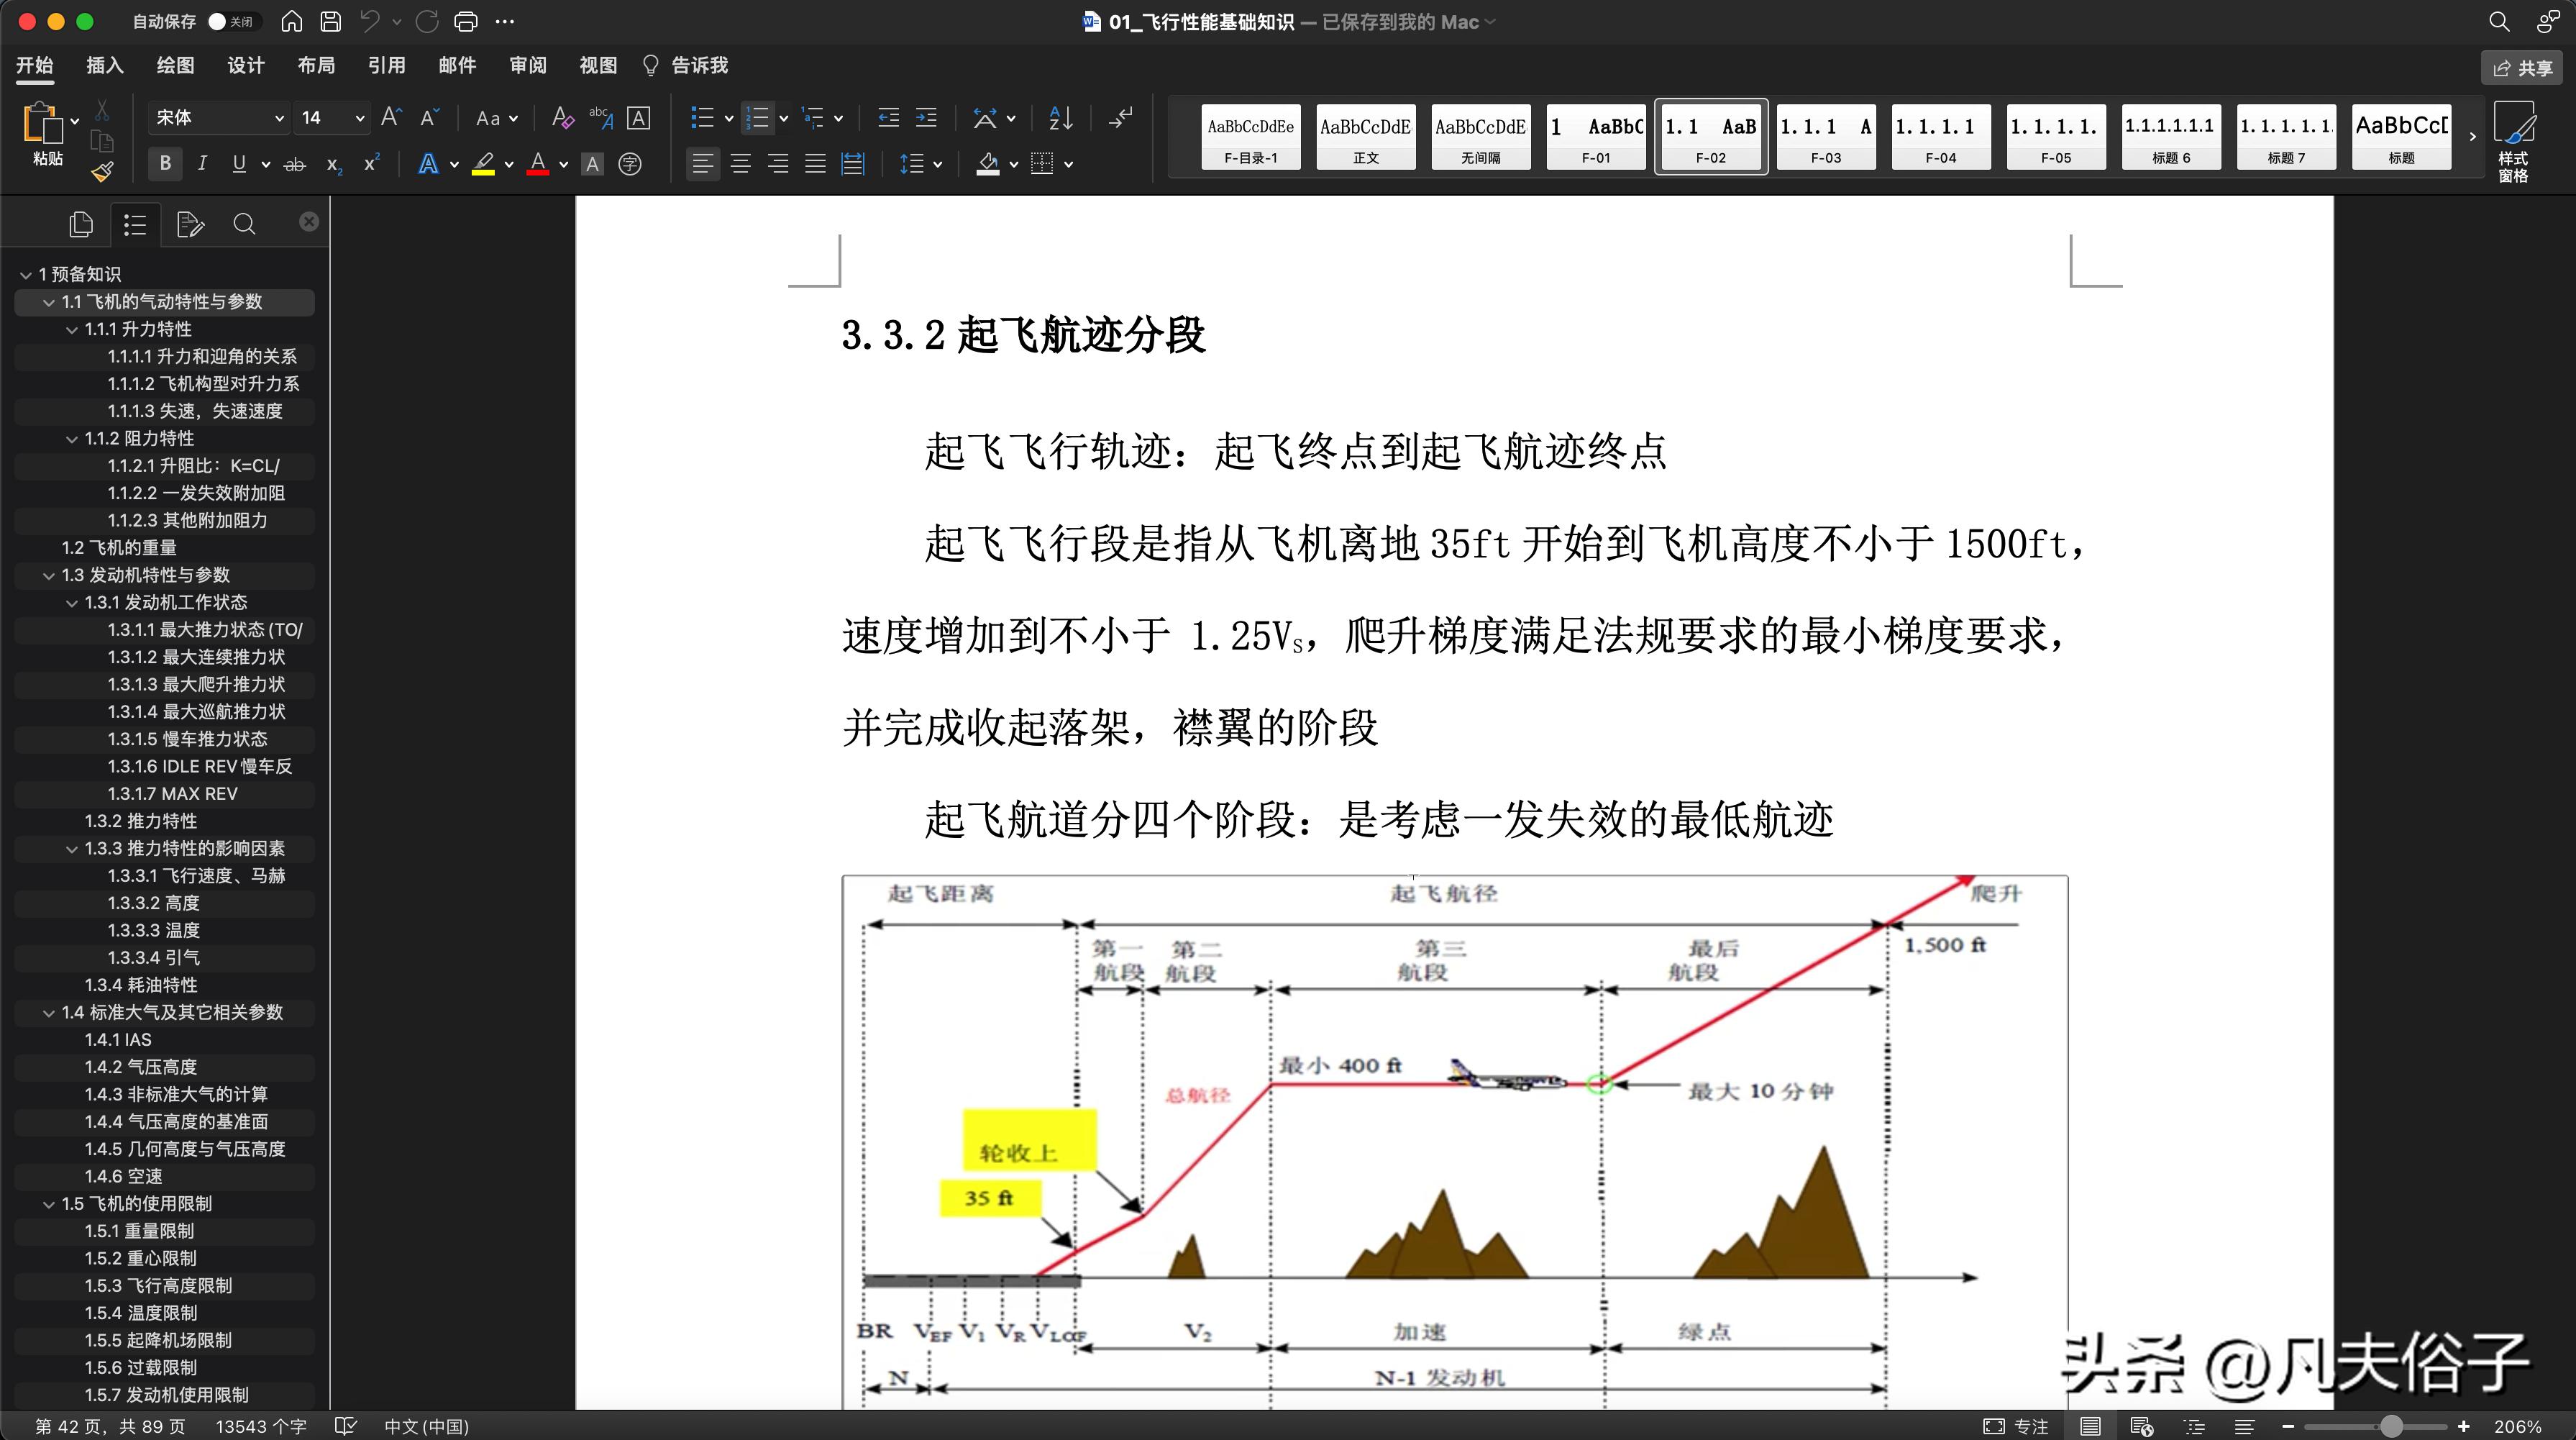The image size is (2576, 1440).
Task: Switch to the 审阅 ribbon tab
Action: [529, 65]
